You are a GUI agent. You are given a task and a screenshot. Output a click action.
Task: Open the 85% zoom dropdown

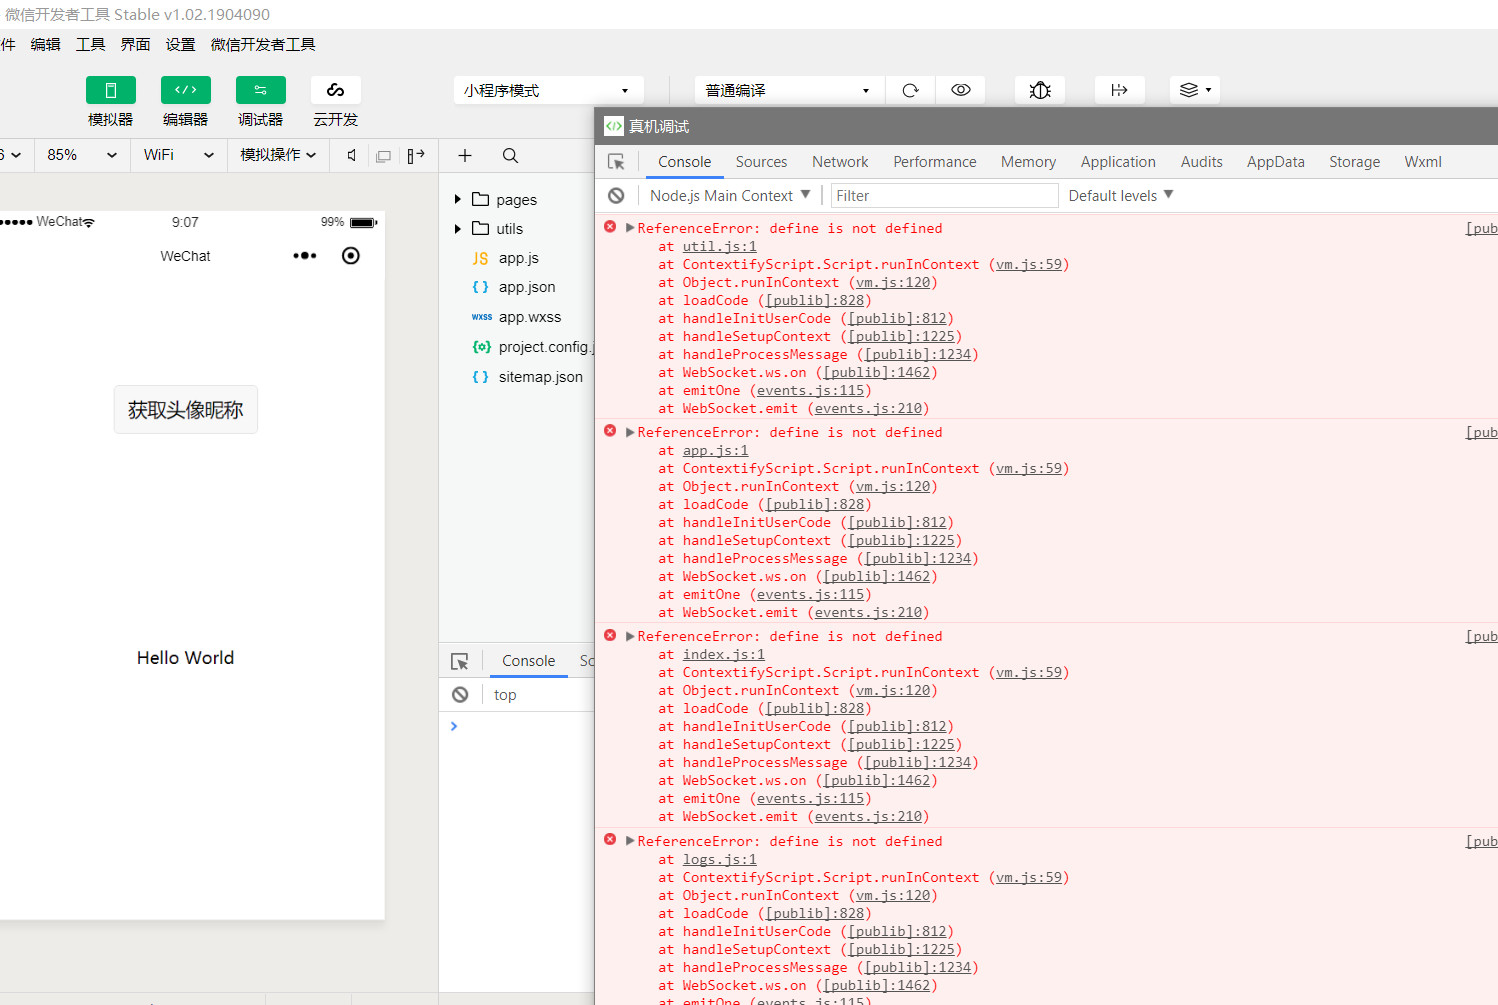tap(82, 155)
